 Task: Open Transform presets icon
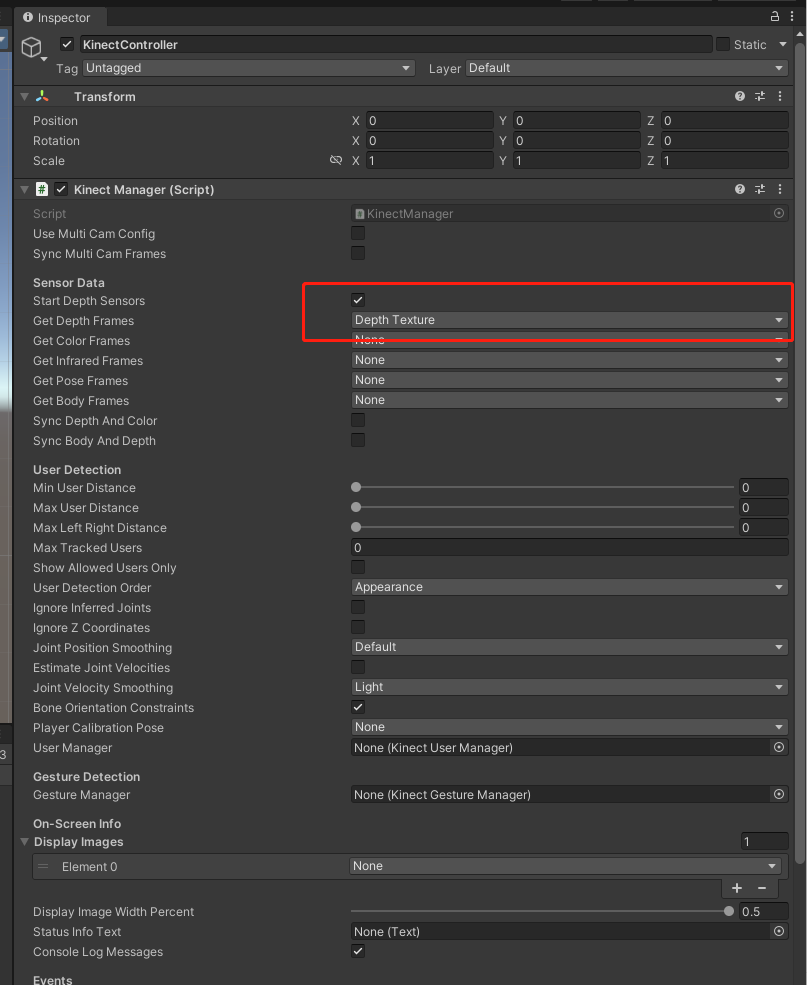[x=760, y=96]
